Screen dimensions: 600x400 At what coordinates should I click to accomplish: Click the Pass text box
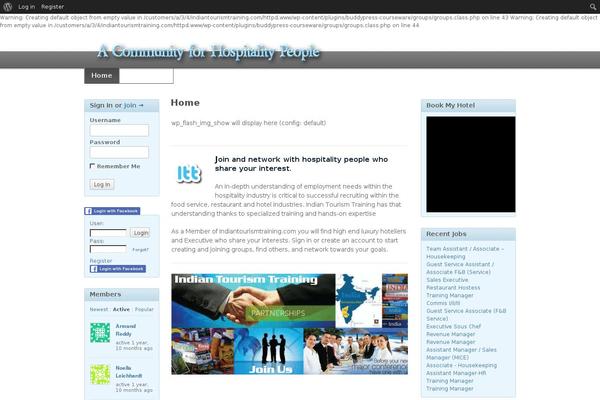[108, 249]
